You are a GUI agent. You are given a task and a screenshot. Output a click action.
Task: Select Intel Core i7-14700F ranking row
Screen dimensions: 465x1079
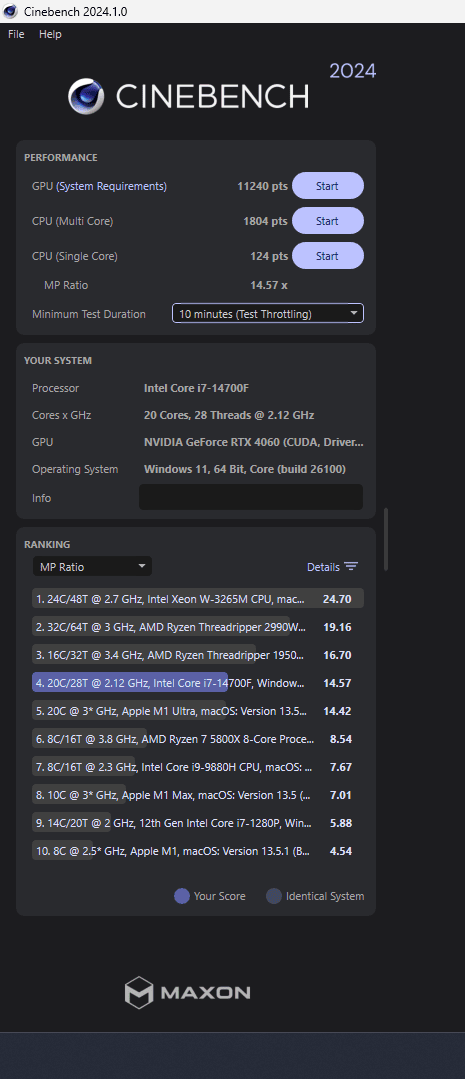click(198, 683)
